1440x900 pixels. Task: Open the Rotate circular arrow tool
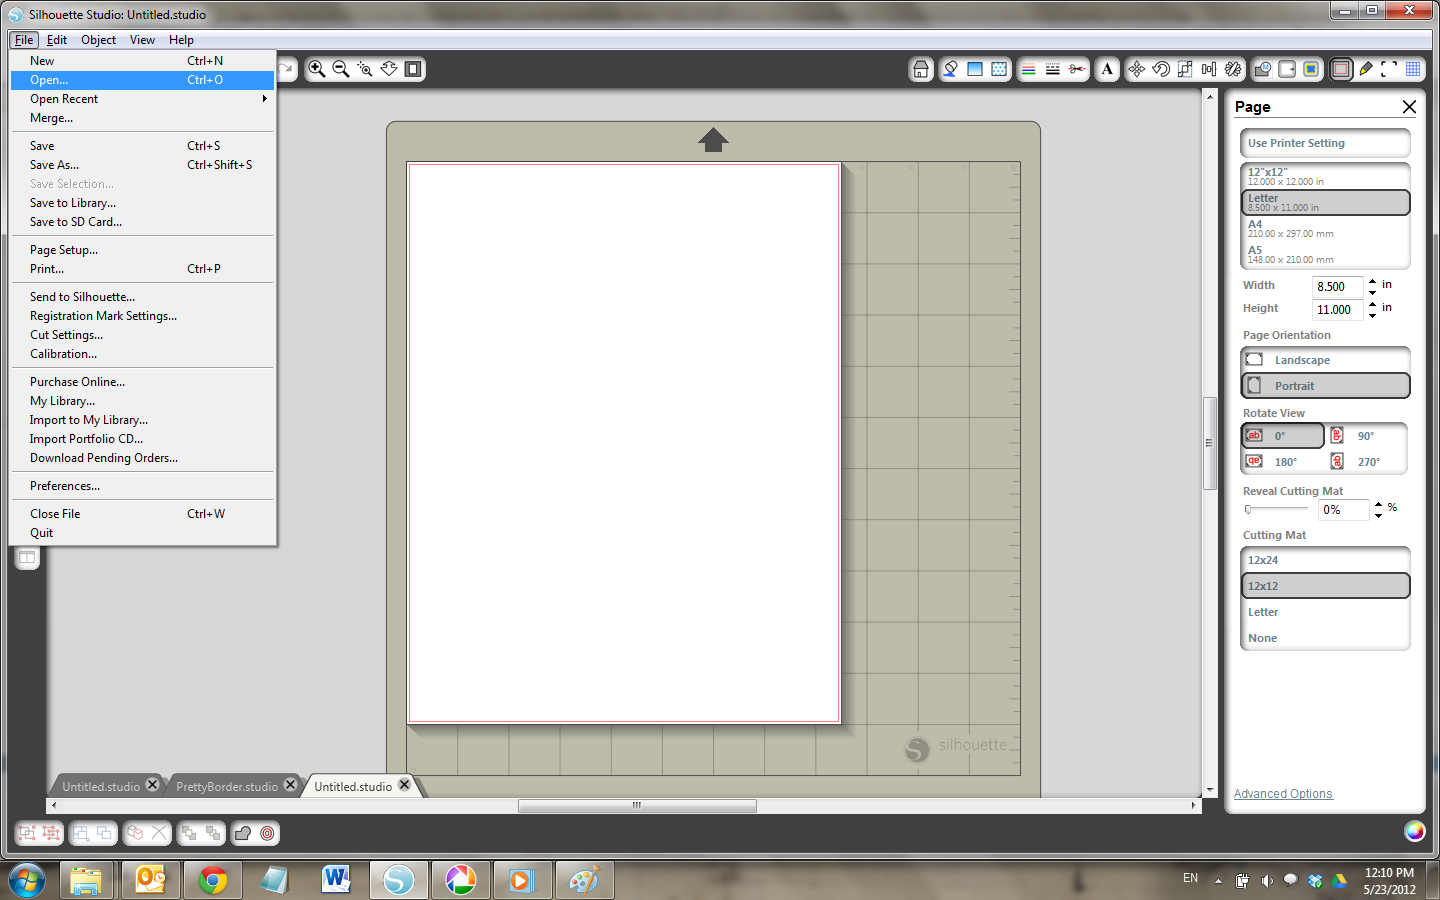pyautogui.click(x=1161, y=69)
